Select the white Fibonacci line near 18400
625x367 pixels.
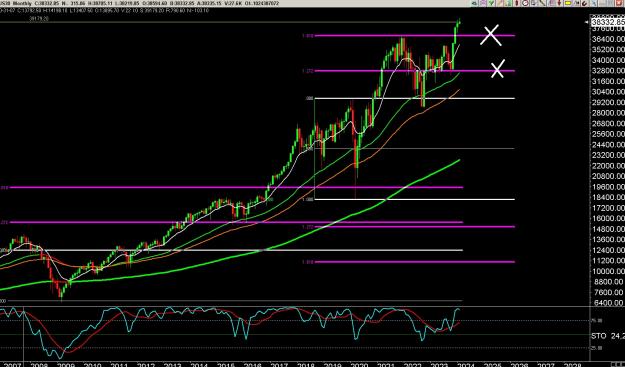pyautogui.click(x=415, y=199)
